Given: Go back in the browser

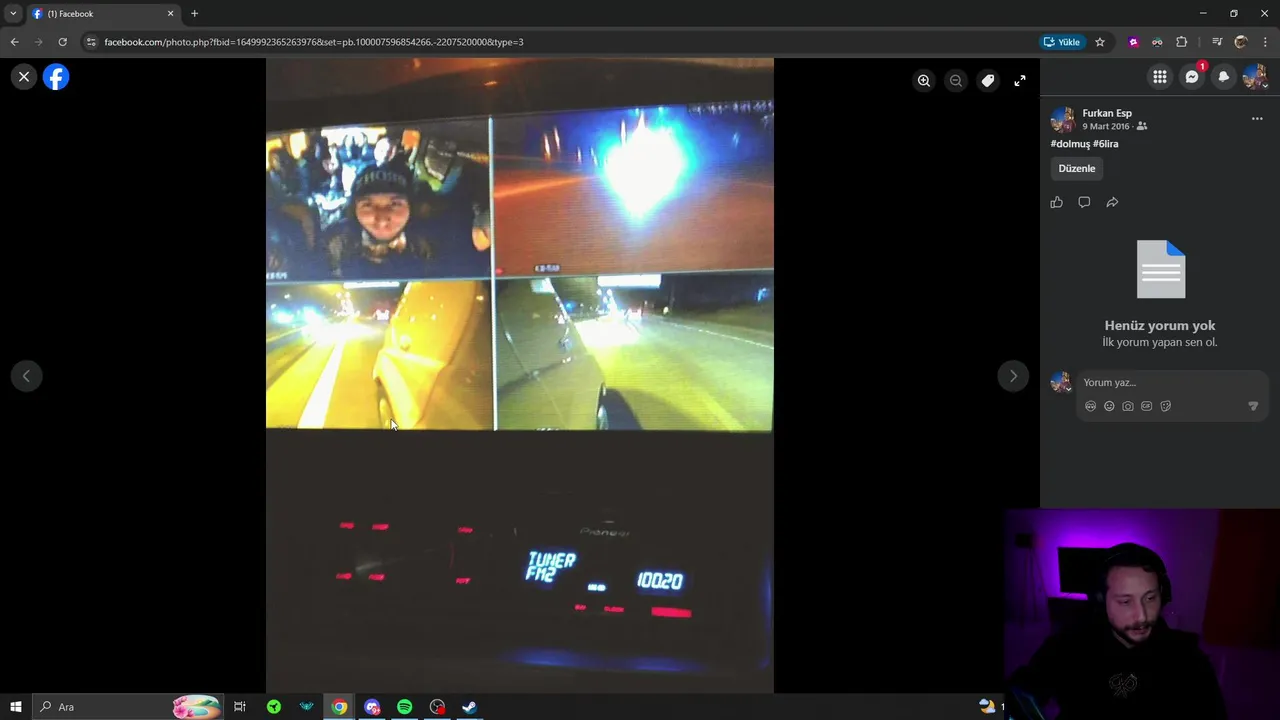Looking at the screenshot, I should point(14,42).
